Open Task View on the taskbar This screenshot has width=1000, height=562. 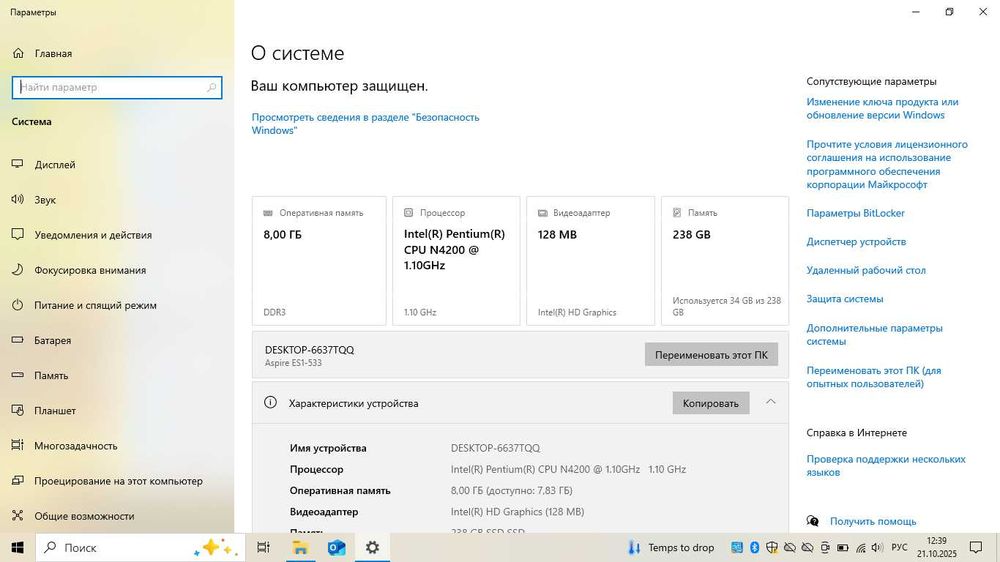tap(263, 547)
